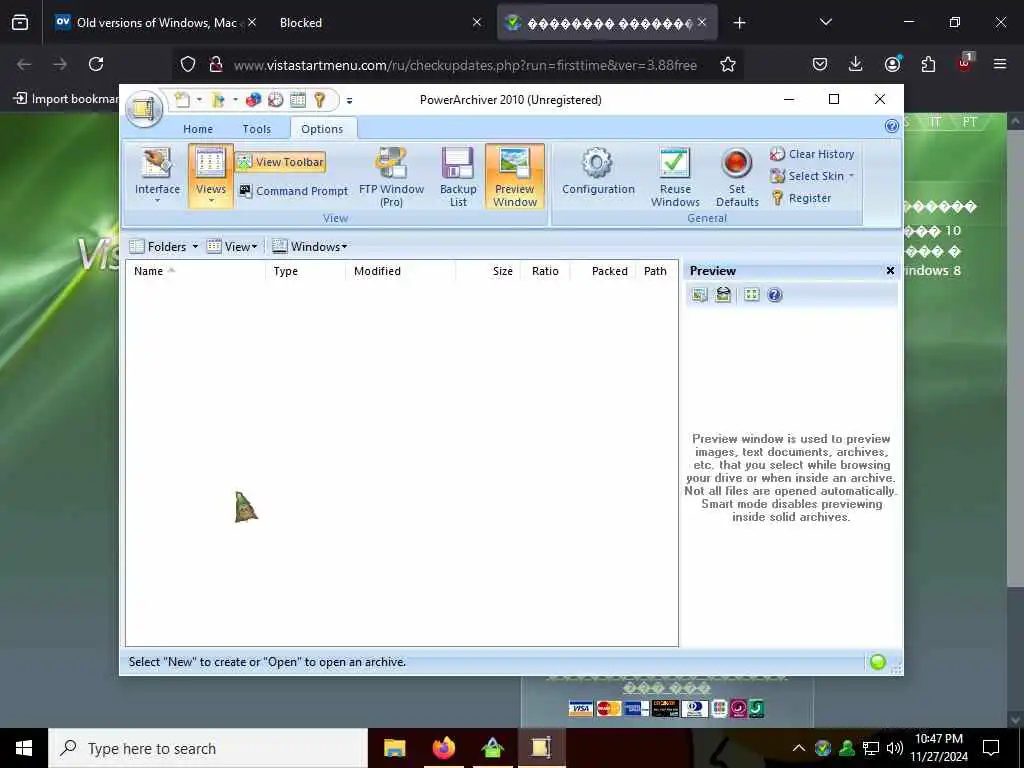
Task: Click the green status indicator in status bar
Action: tap(878, 662)
